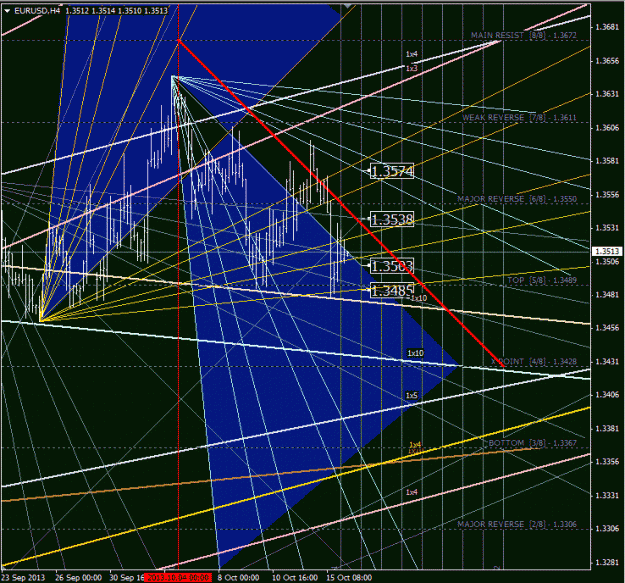Select the MAIN RESIST [8/8] - 1.3672 label
This screenshot has height=583, width=625.
click(523, 35)
